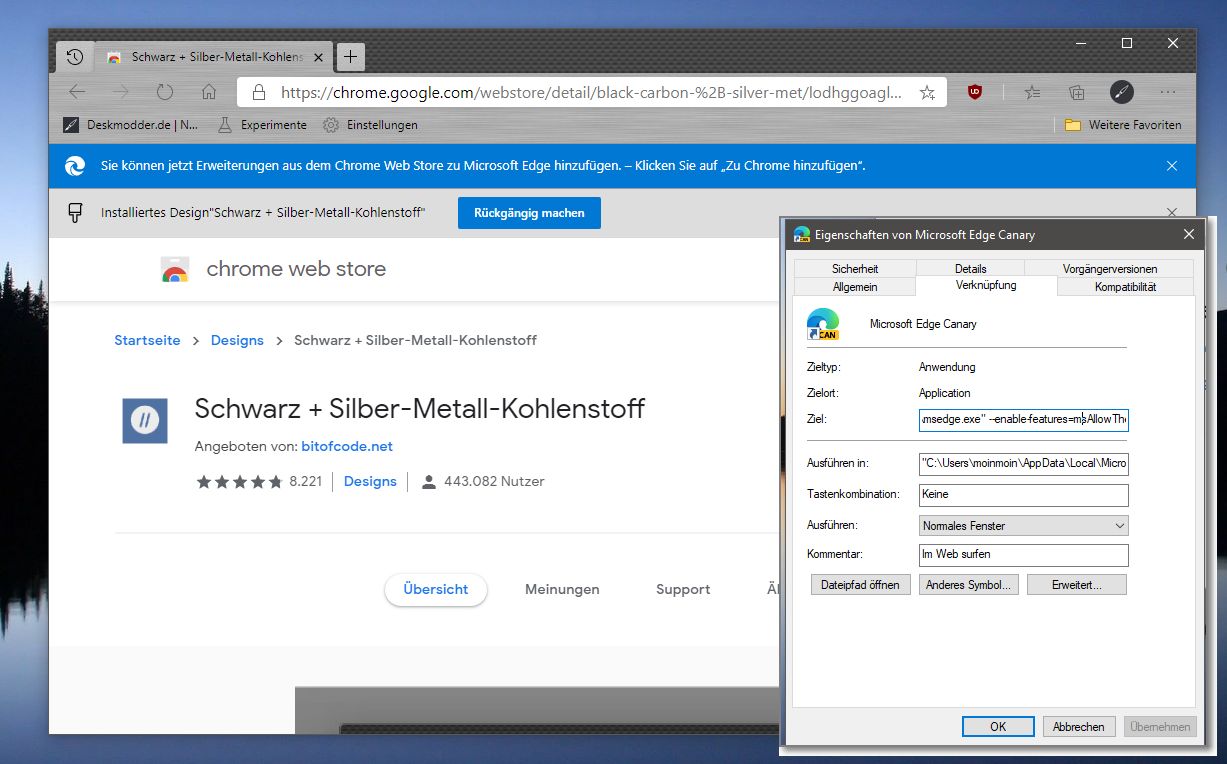Open the Edge profile avatar

(x=1122, y=92)
